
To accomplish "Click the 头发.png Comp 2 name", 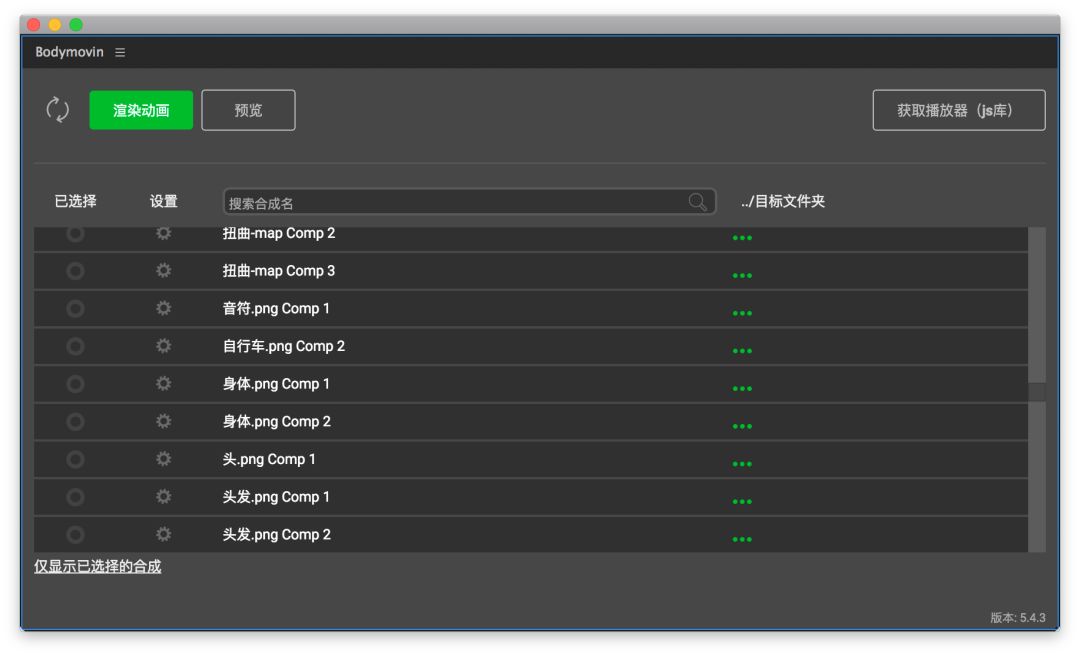I will tap(277, 535).
